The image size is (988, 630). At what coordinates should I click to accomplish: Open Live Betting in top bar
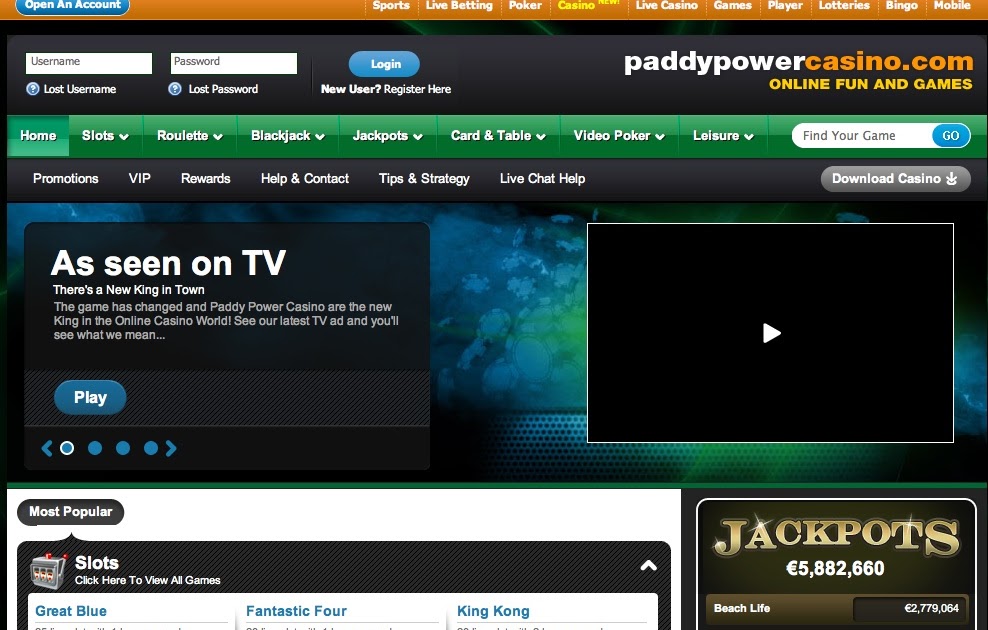pyautogui.click(x=459, y=6)
